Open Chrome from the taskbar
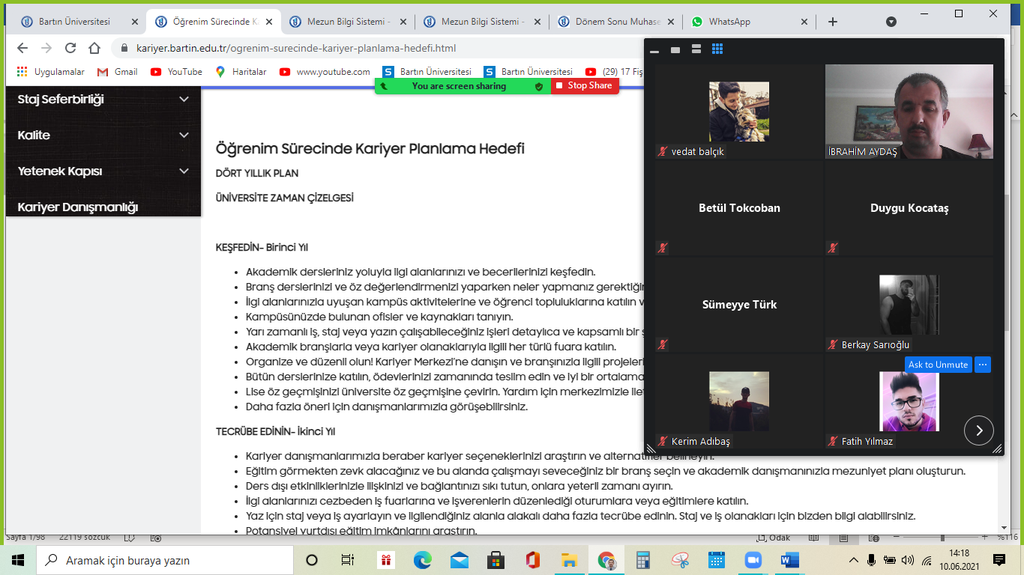The image size is (1024, 575). [606, 560]
